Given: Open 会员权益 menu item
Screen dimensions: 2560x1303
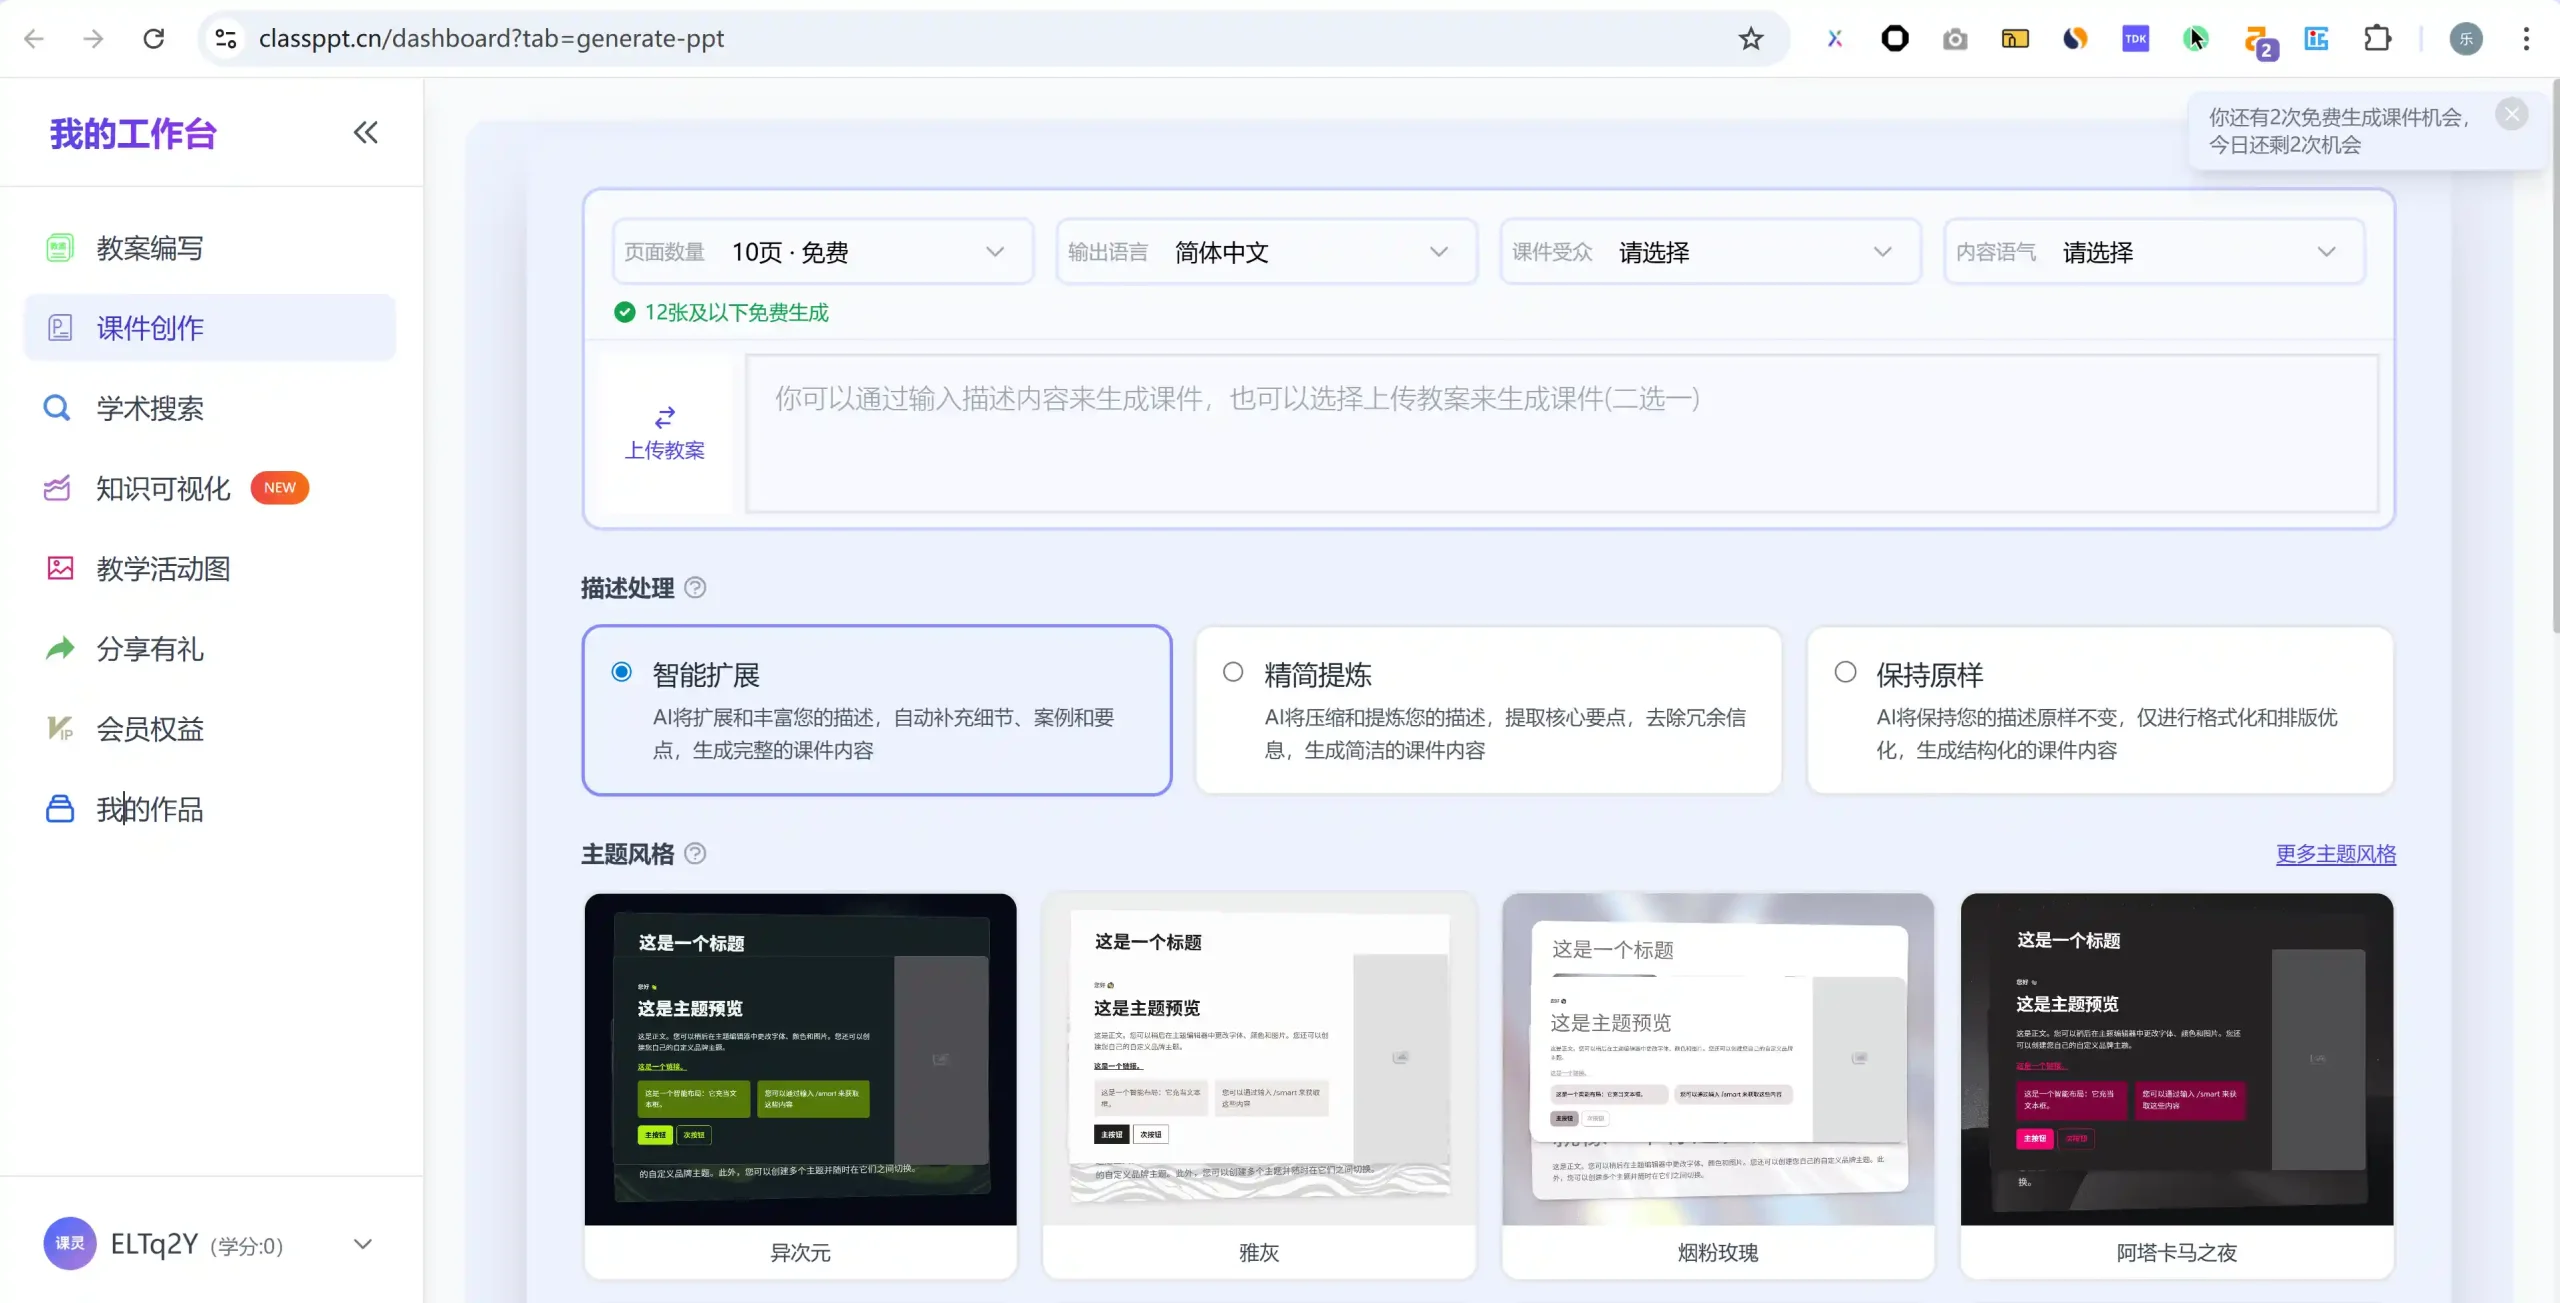Looking at the screenshot, I should [x=150, y=729].
